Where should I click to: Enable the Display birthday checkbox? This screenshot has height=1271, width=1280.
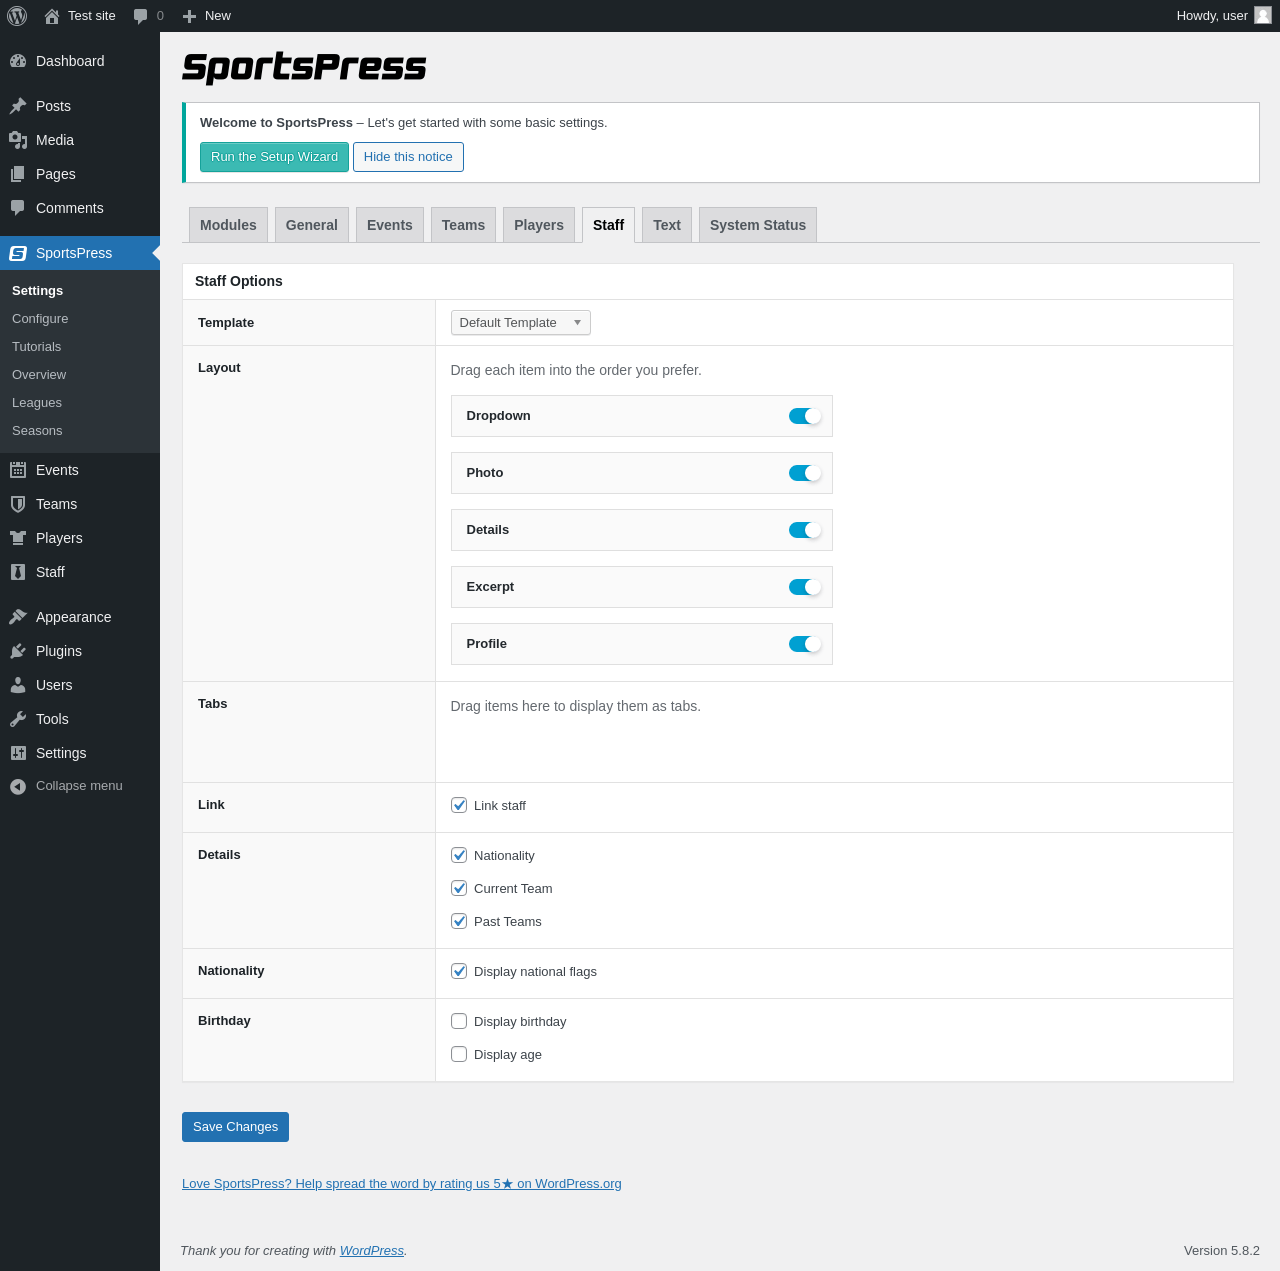[459, 1021]
